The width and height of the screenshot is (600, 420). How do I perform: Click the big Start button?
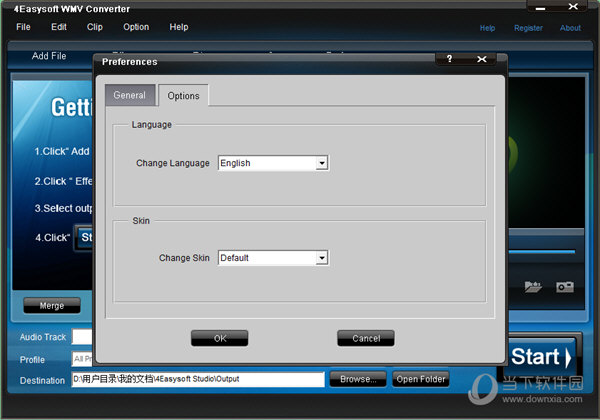pyautogui.click(x=541, y=357)
